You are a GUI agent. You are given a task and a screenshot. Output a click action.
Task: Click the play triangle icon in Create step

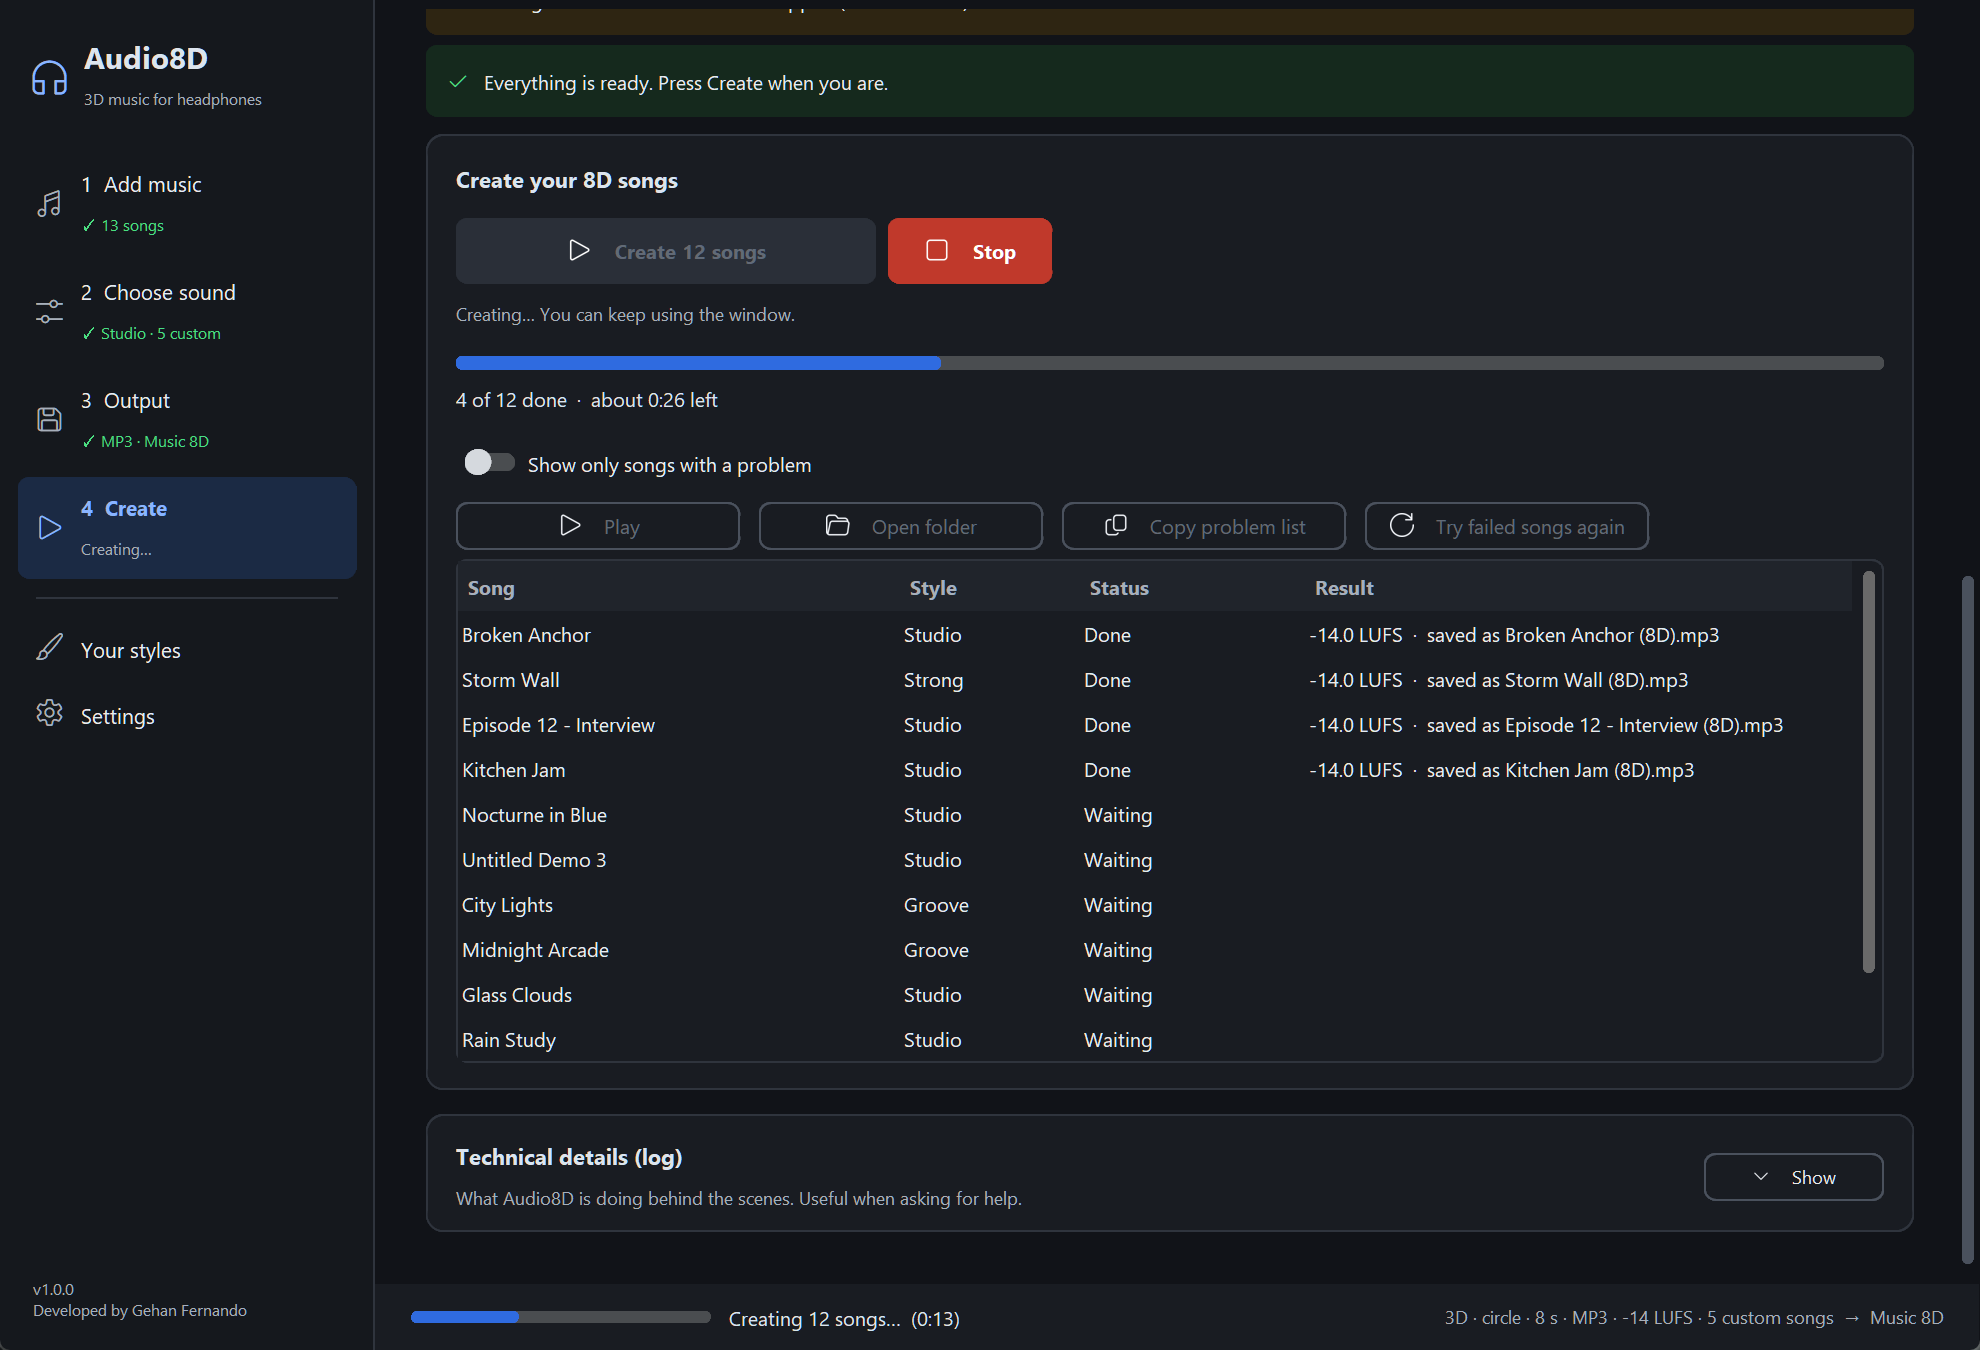tap(49, 527)
